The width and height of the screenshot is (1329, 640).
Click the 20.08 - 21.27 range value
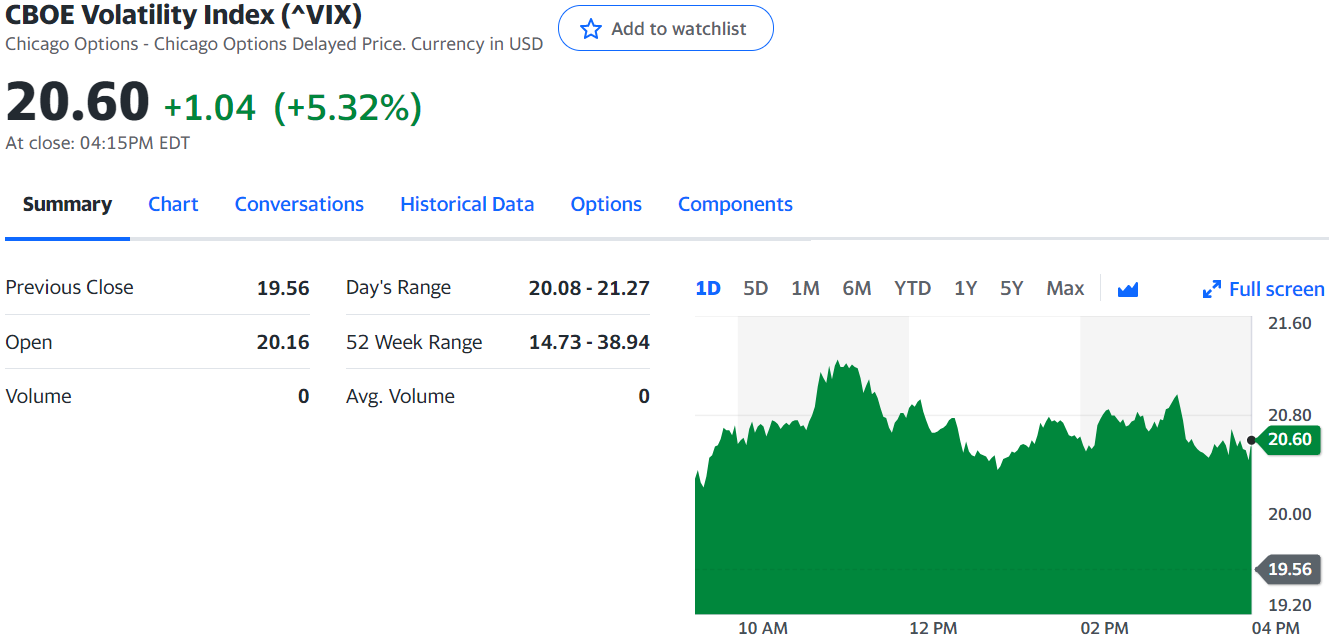(589, 288)
